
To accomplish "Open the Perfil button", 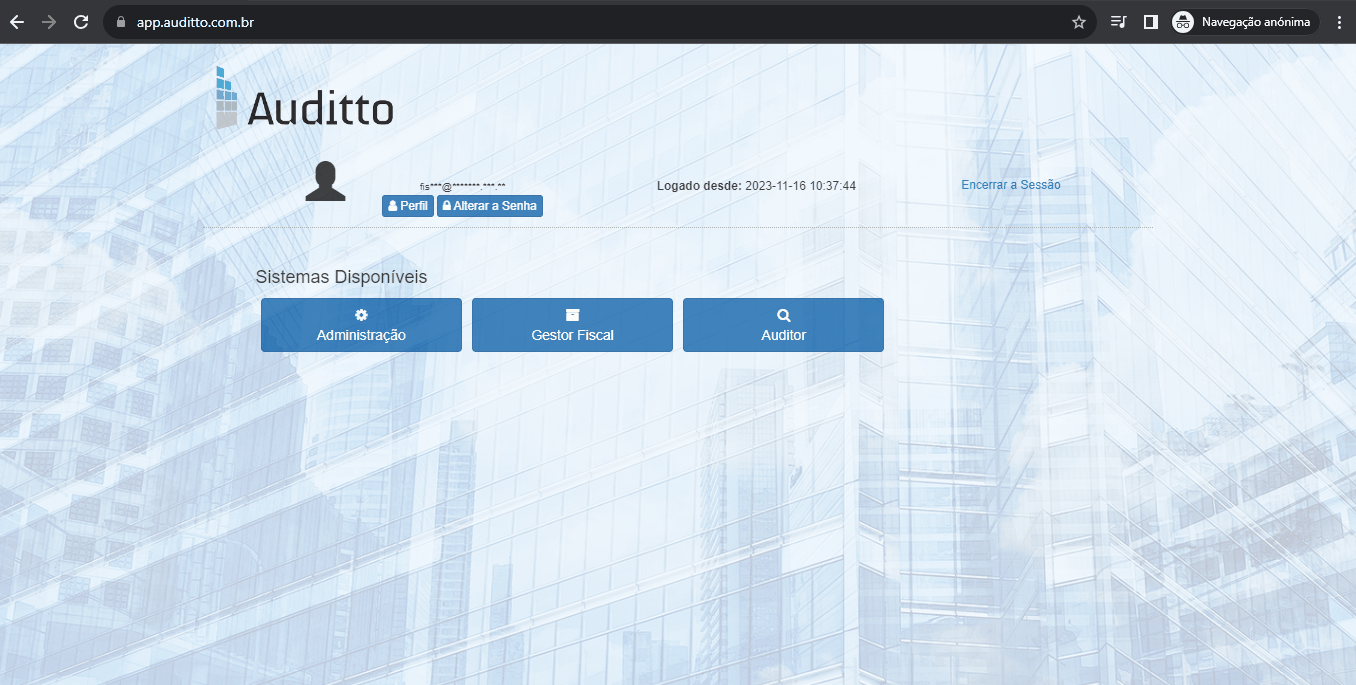I will (408, 206).
